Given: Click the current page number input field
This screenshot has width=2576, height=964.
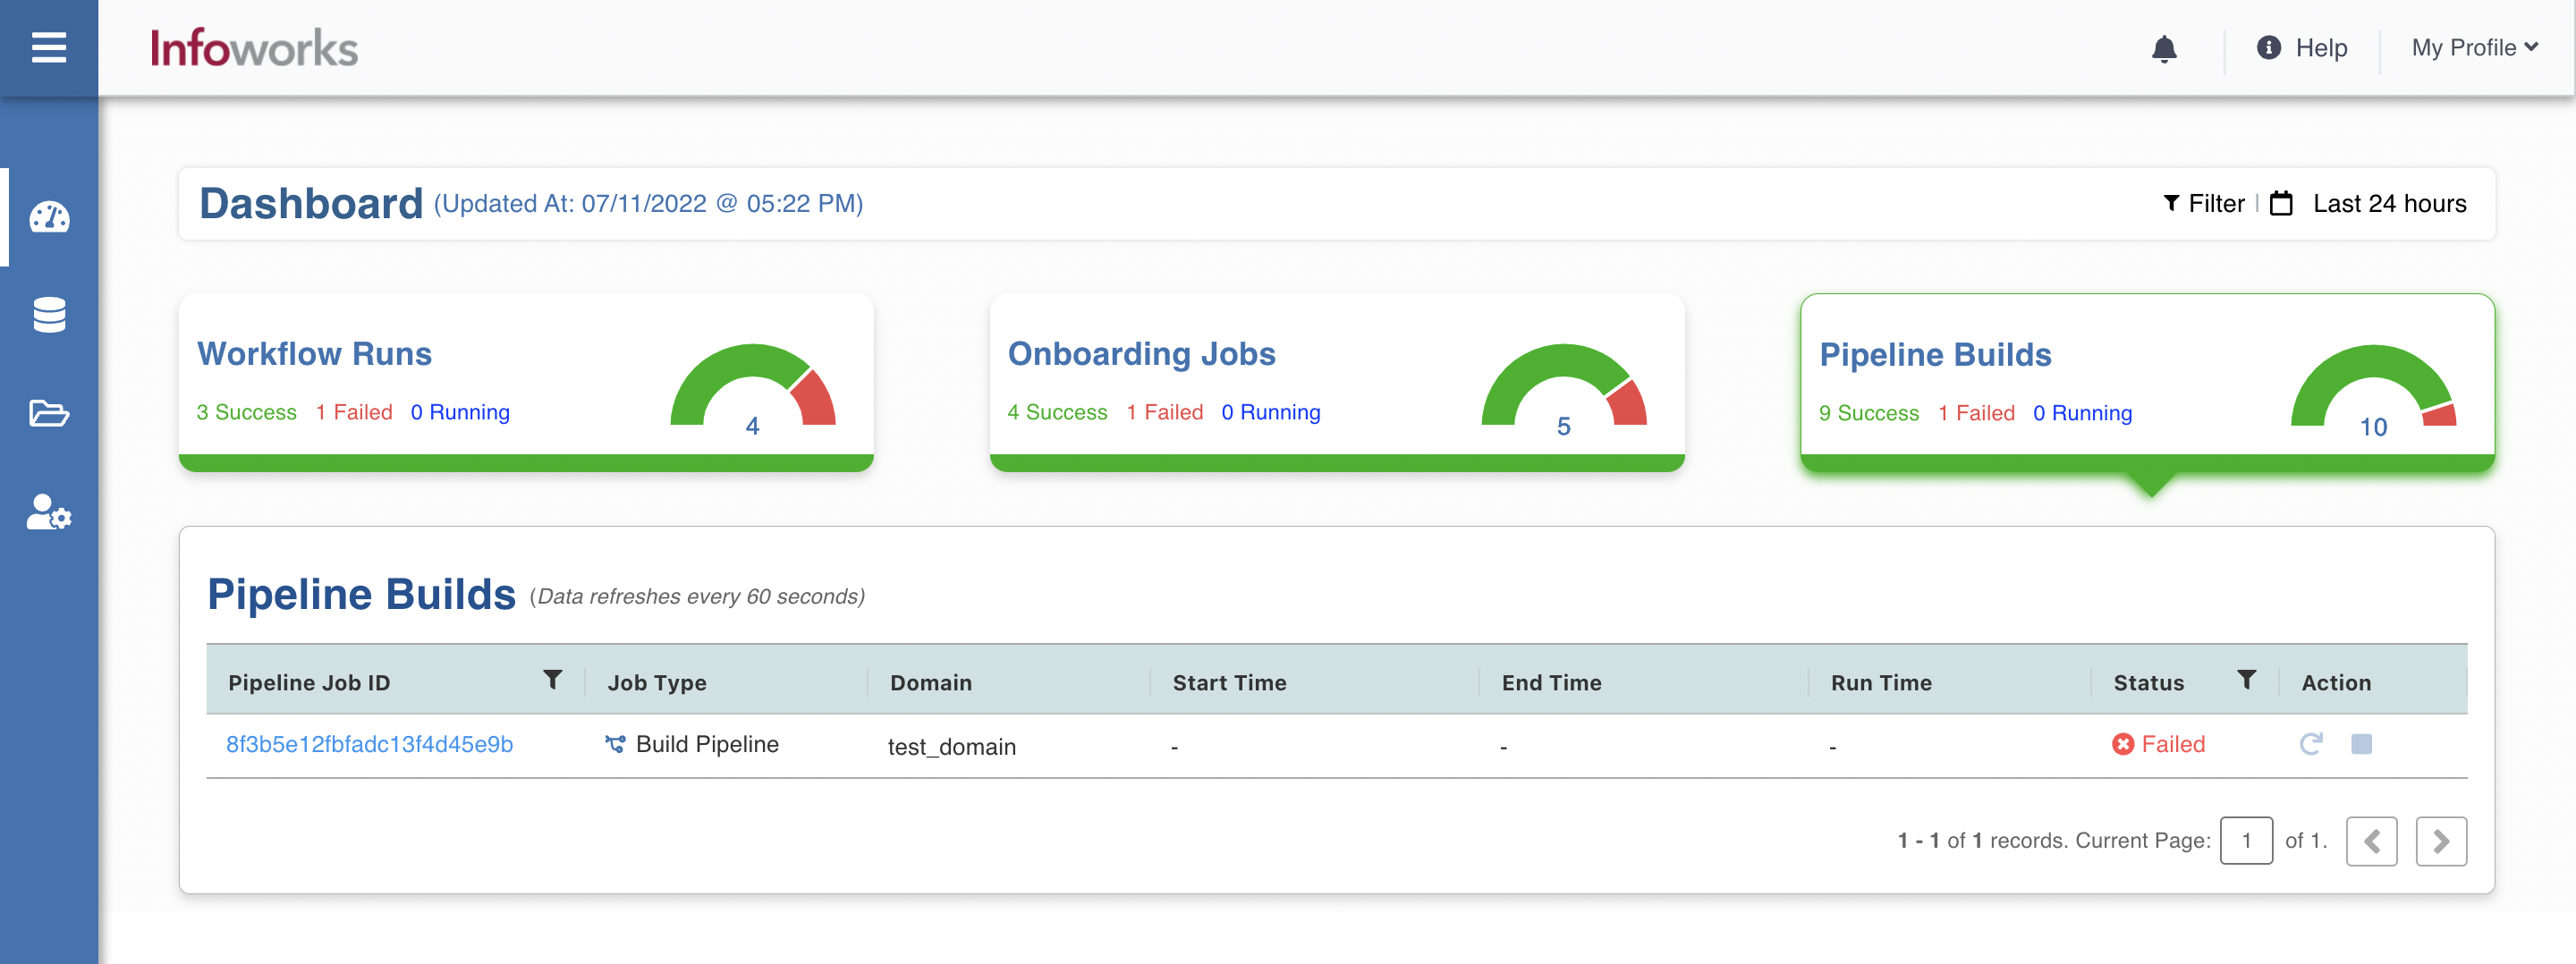Looking at the screenshot, I should pyautogui.click(x=2246, y=841).
